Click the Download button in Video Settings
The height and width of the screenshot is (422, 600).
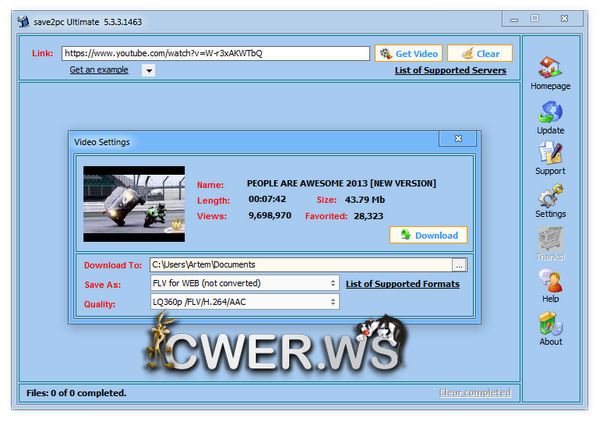pos(428,235)
